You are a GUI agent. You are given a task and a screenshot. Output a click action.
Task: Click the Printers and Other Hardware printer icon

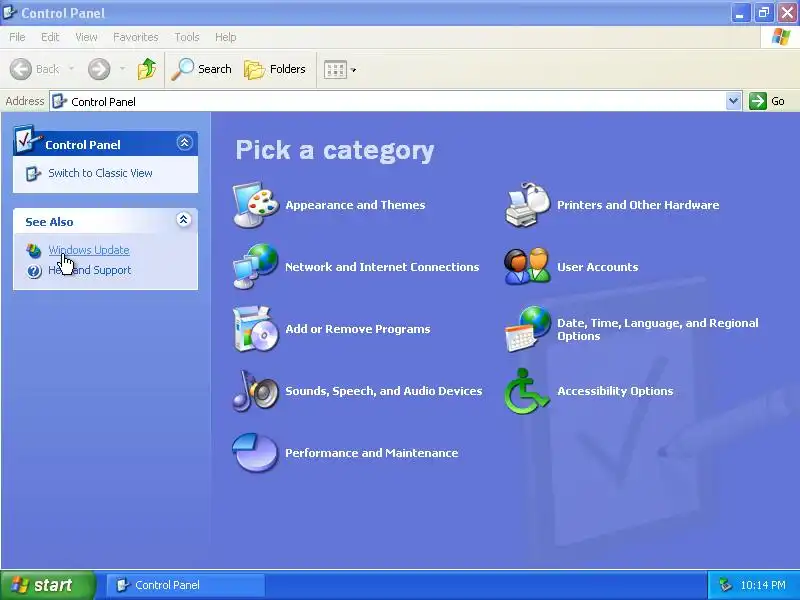pyautogui.click(x=528, y=205)
